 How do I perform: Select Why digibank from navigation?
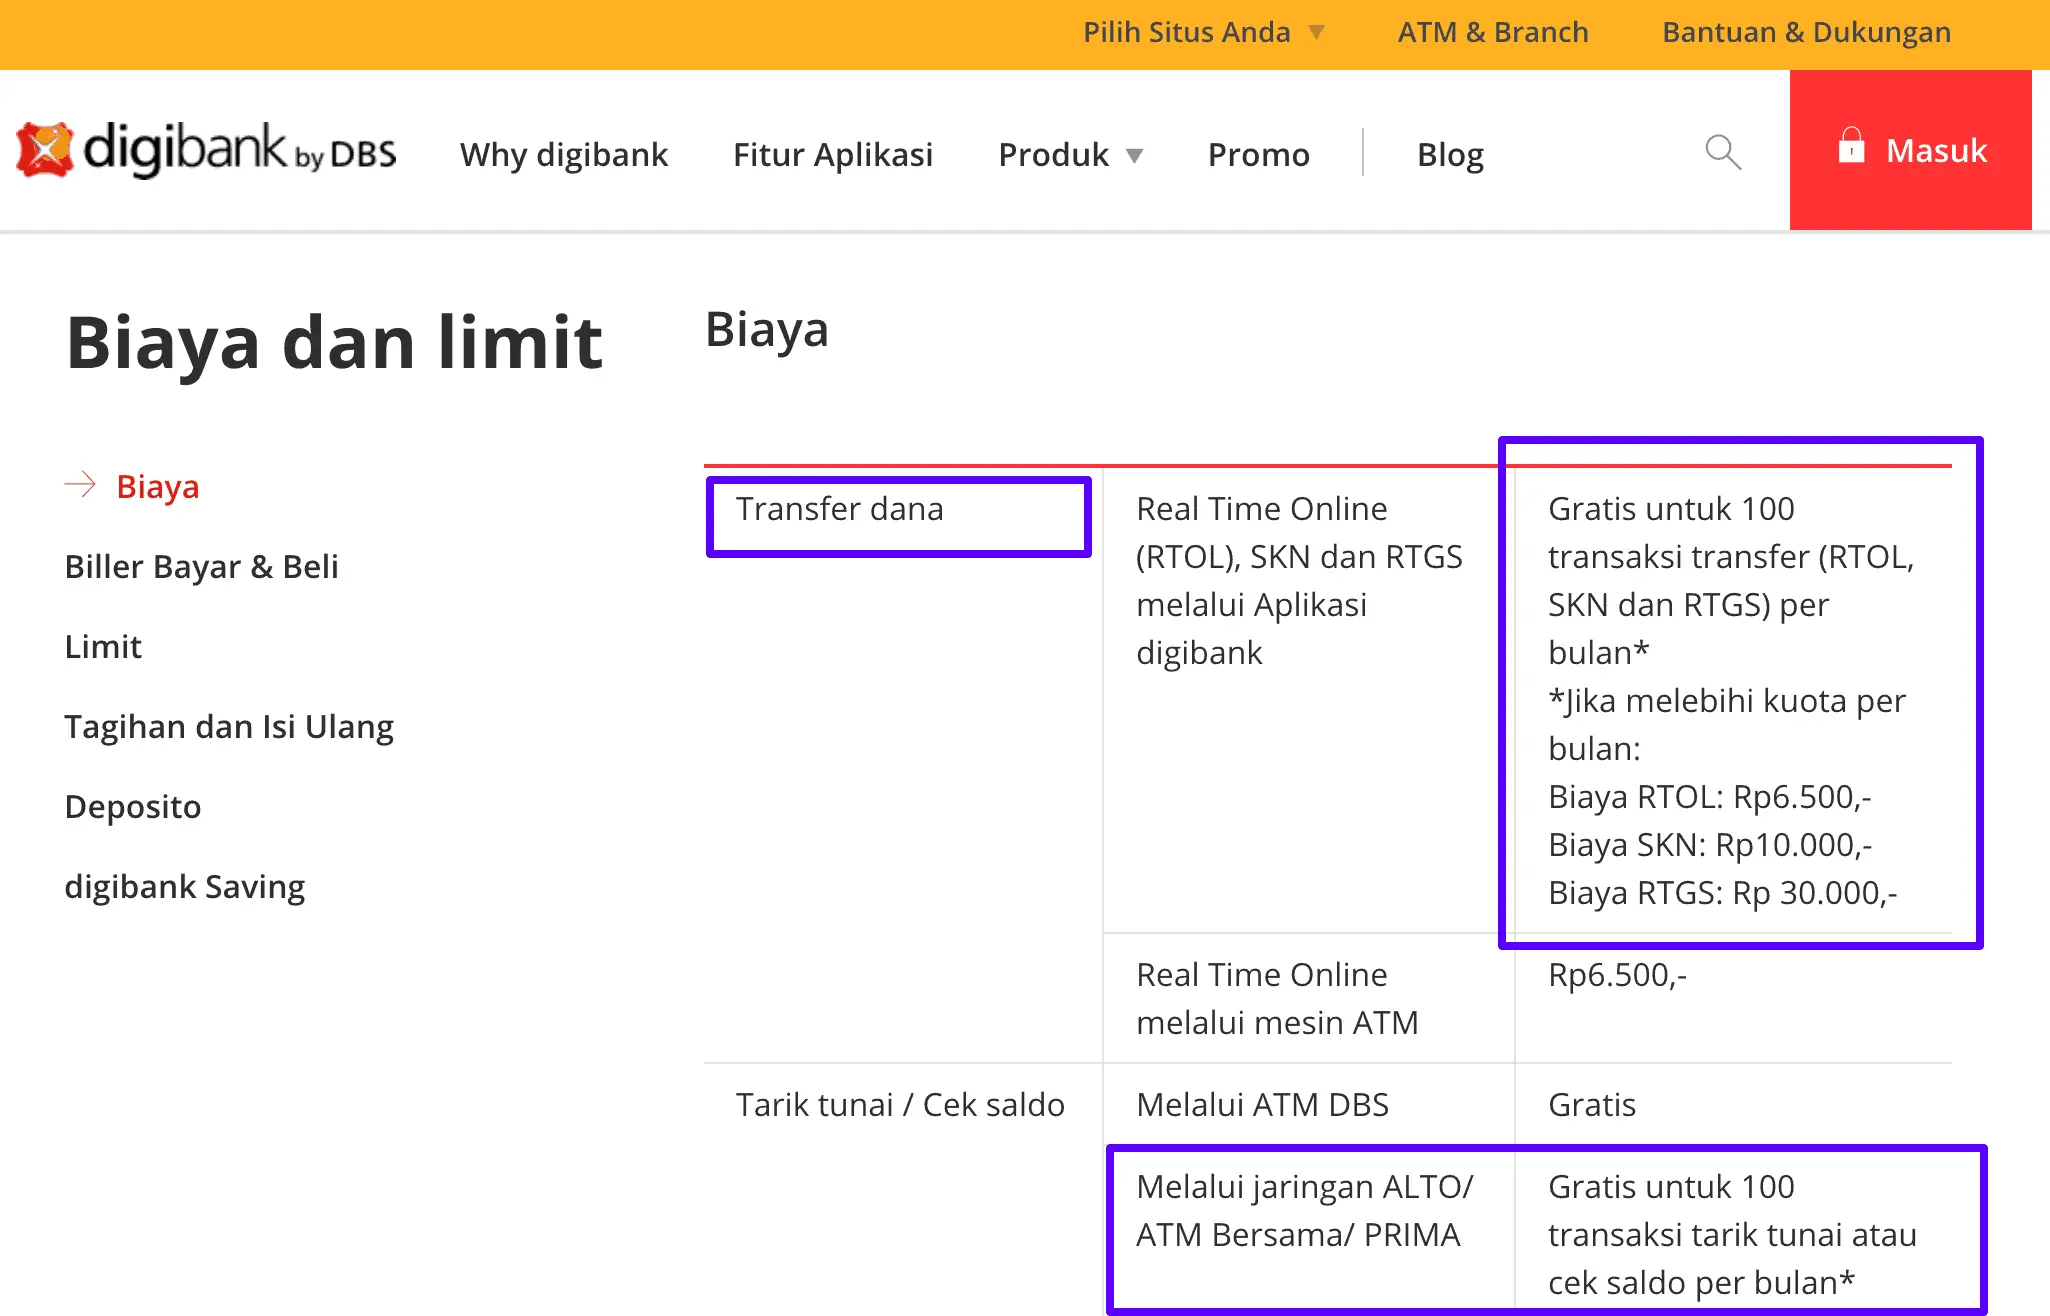click(564, 154)
